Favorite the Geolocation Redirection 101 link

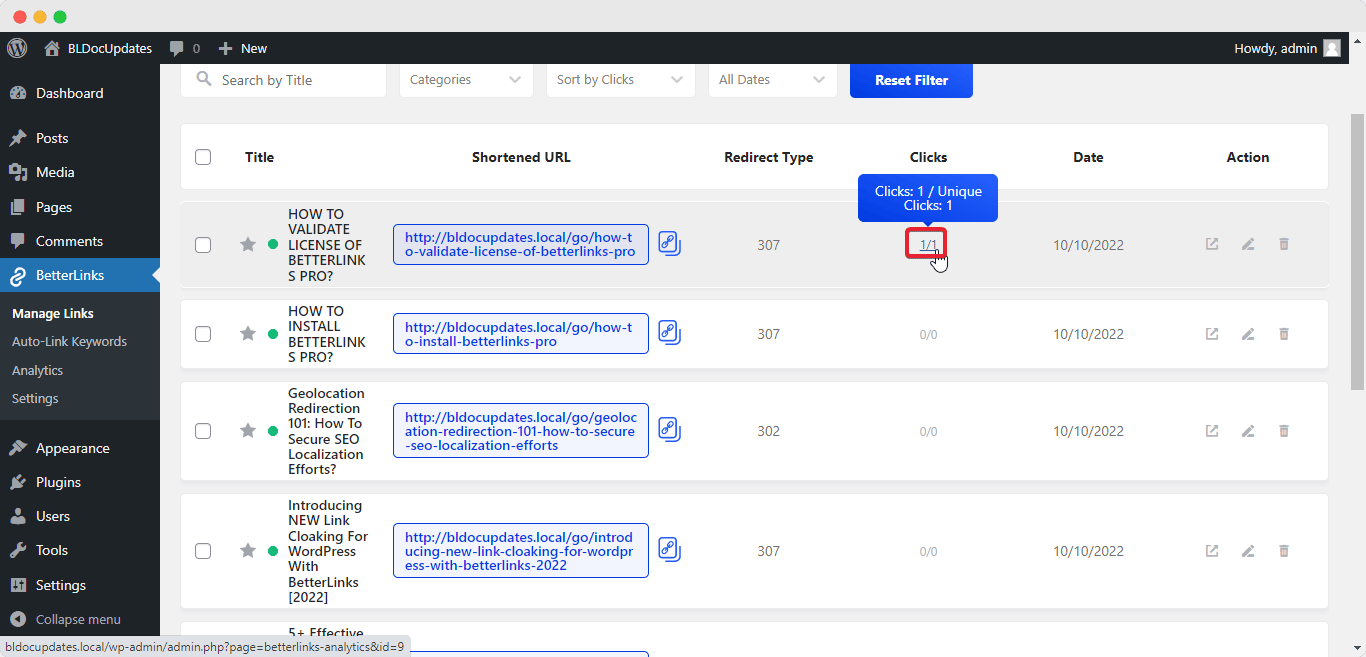coord(248,430)
